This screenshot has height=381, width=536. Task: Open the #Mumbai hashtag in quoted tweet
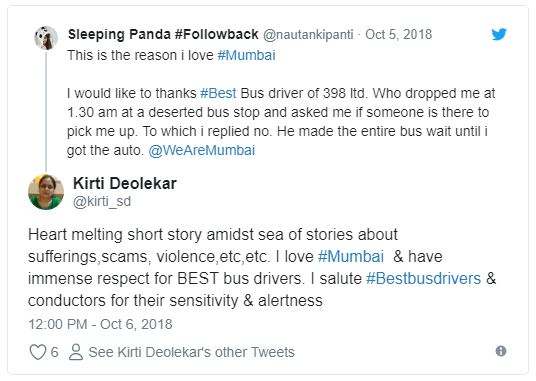click(246, 55)
